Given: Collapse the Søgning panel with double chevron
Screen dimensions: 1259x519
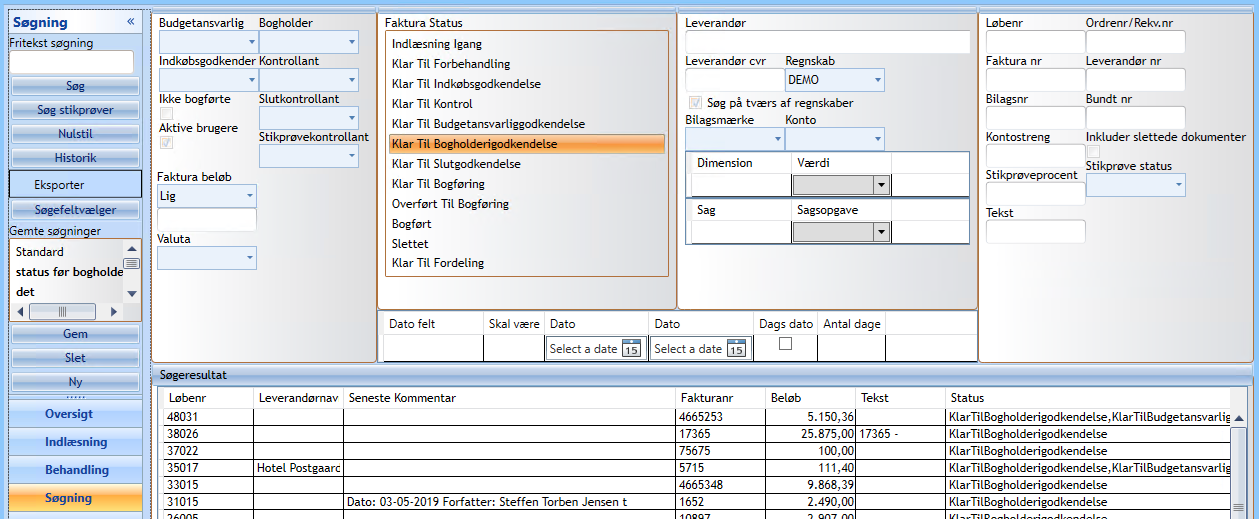Looking at the screenshot, I should [131, 21].
